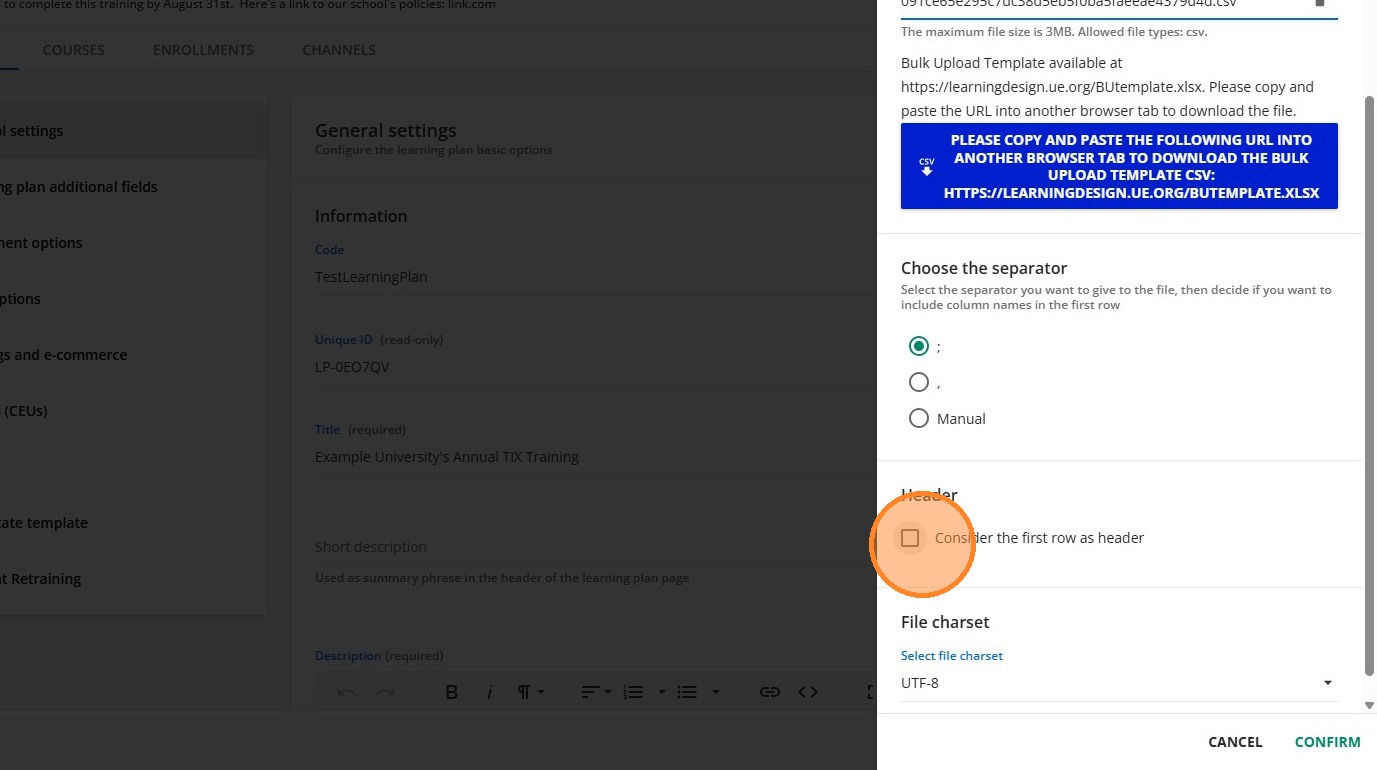Viewport: 1377px width, 770px height.
Task: Select the semicolon separator option
Action: pyautogui.click(x=919, y=346)
